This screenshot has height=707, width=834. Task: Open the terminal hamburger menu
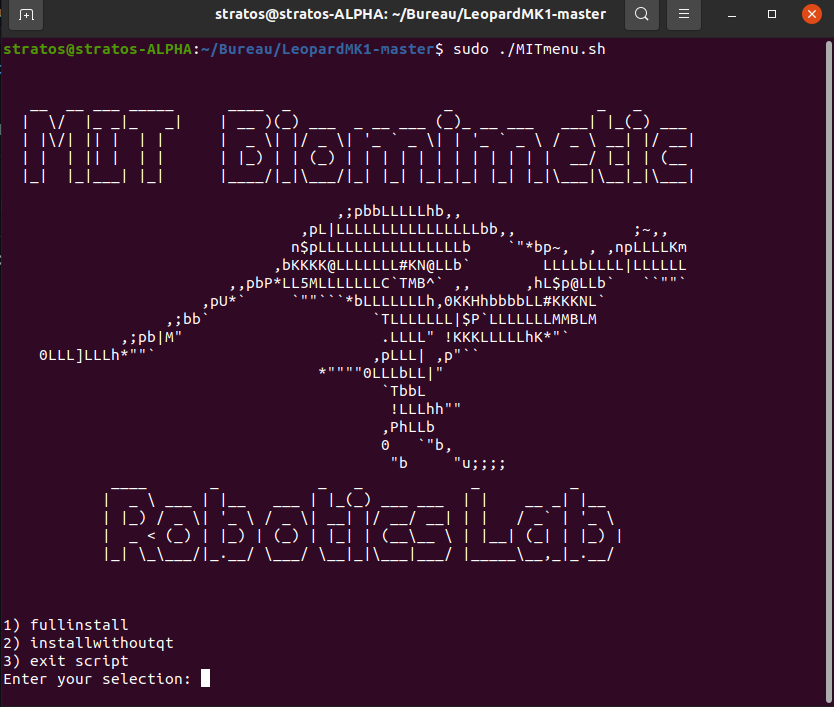coord(684,14)
